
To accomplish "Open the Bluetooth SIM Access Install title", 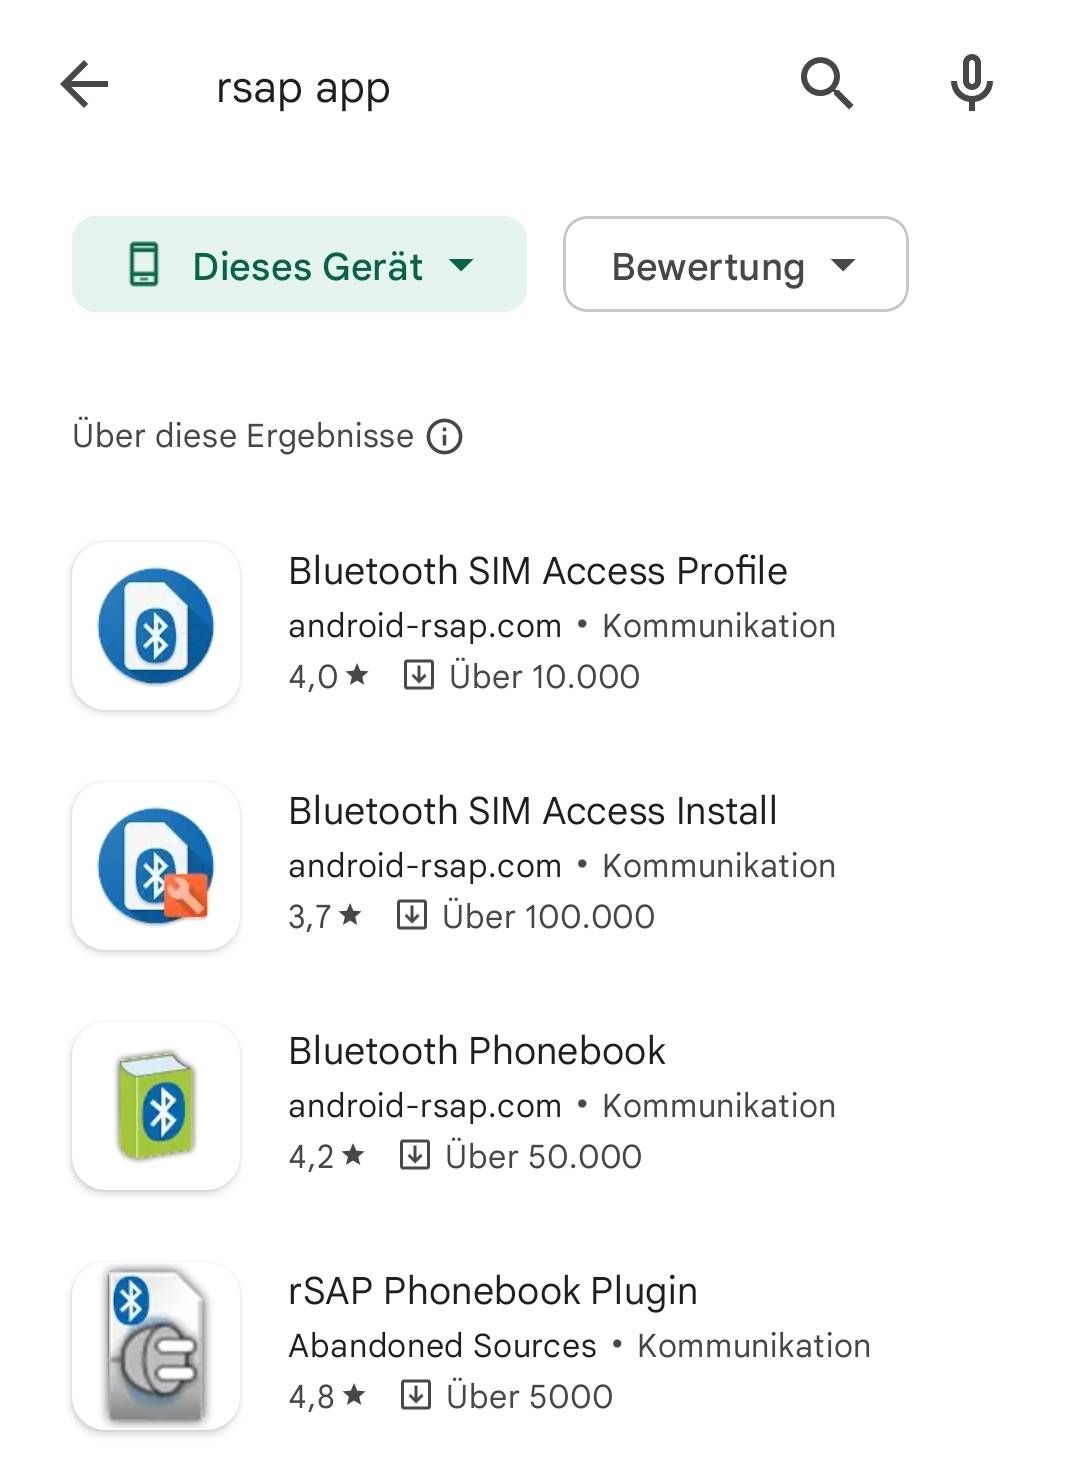I will [x=533, y=811].
